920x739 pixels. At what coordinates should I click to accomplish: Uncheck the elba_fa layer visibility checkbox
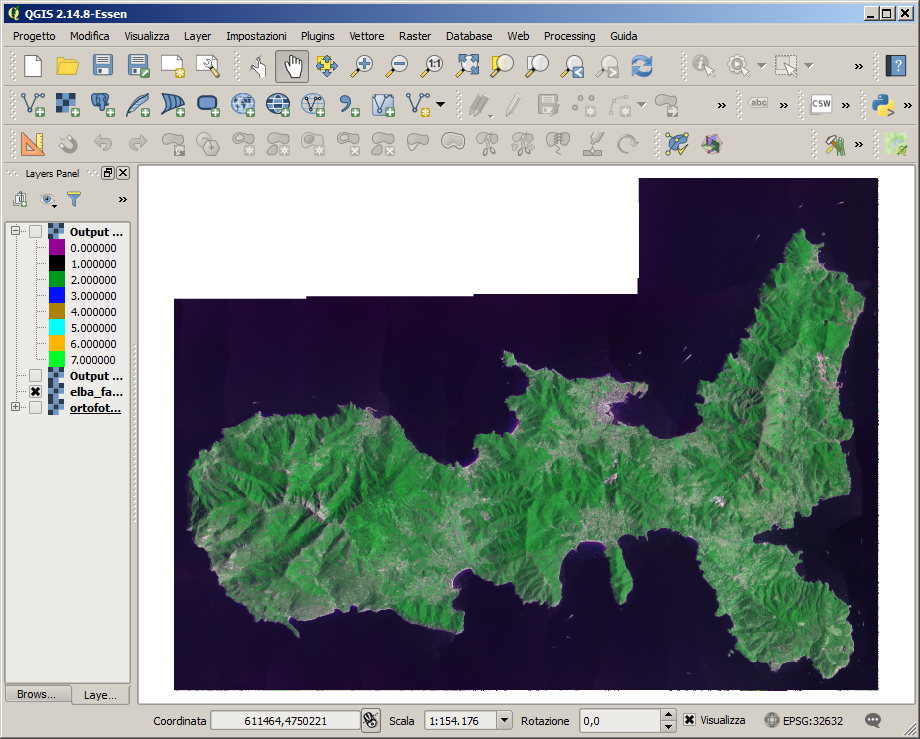click(36, 392)
